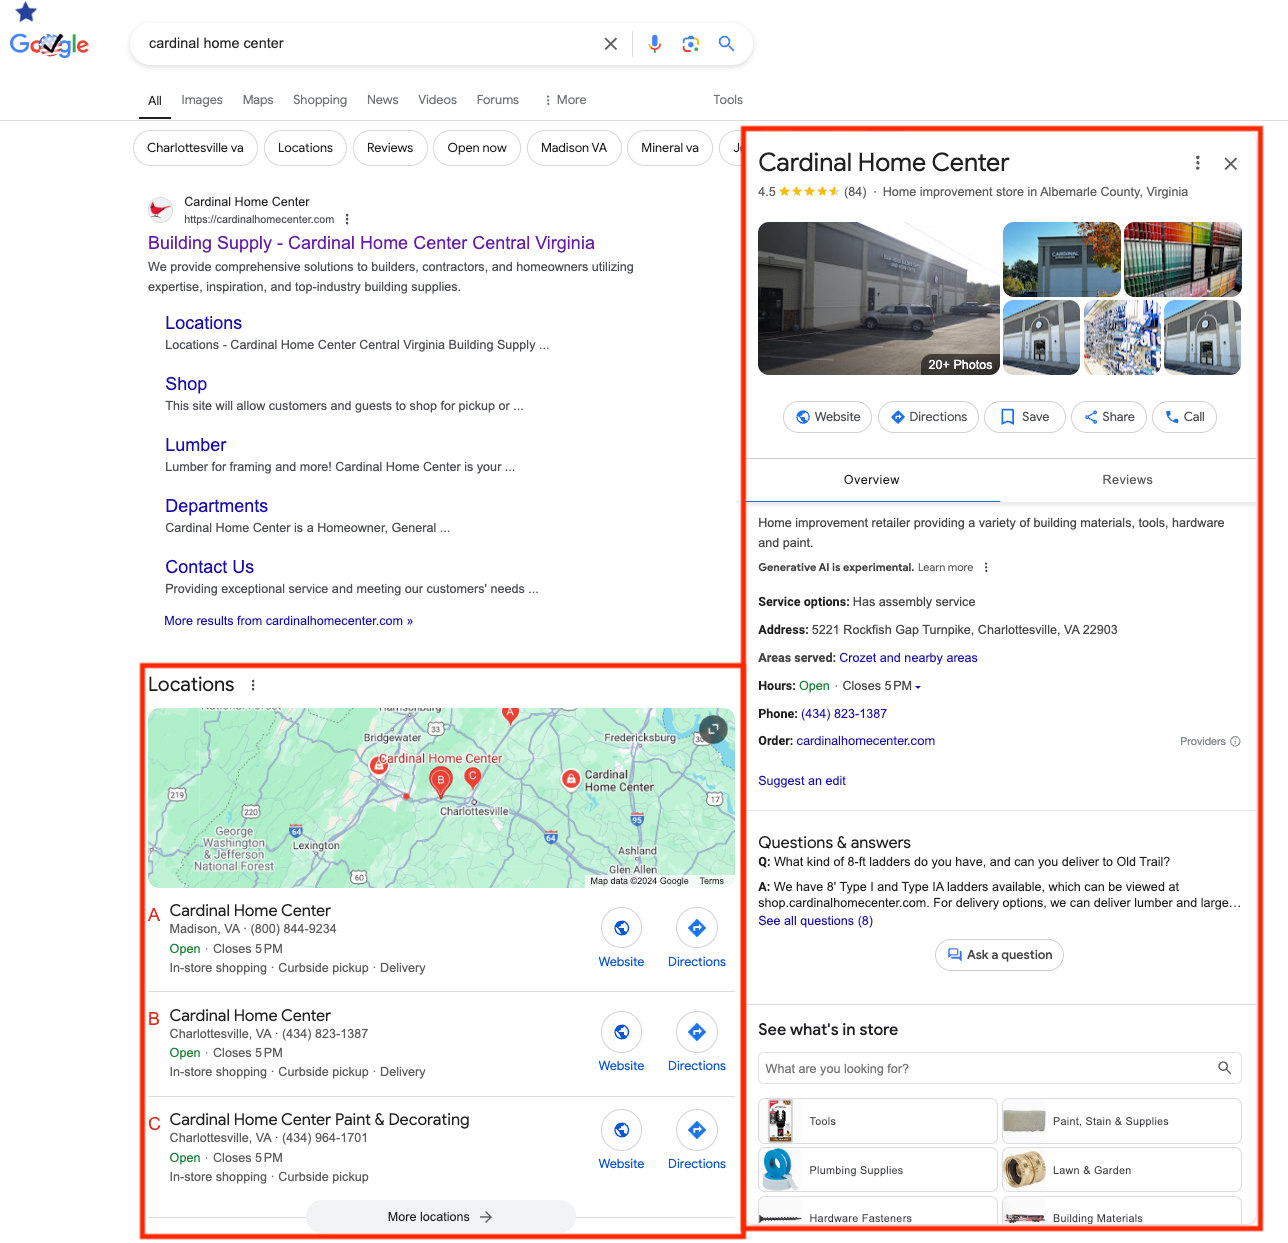
Task: Focus the What are you looking for field
Action: tap(985, 1068)
